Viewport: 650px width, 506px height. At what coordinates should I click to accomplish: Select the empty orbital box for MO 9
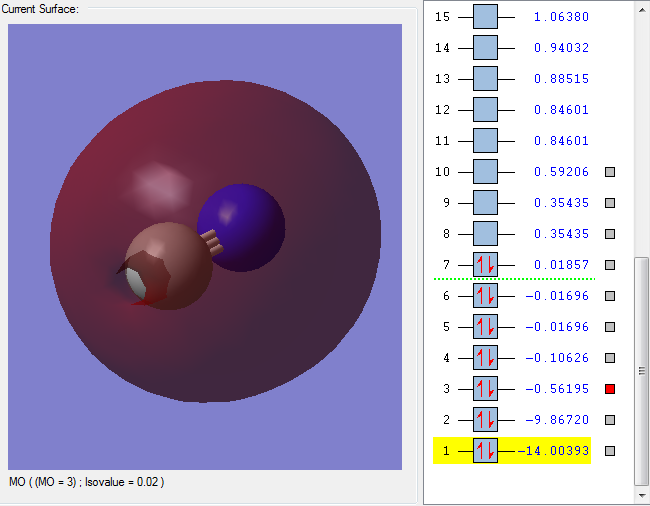pos(485,203)
